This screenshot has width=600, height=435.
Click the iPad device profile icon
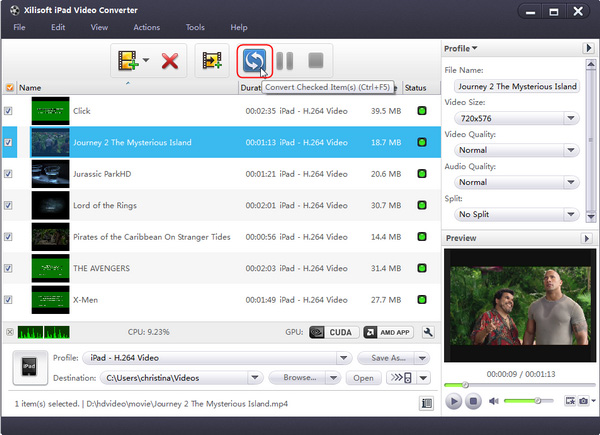coord(30,368)
